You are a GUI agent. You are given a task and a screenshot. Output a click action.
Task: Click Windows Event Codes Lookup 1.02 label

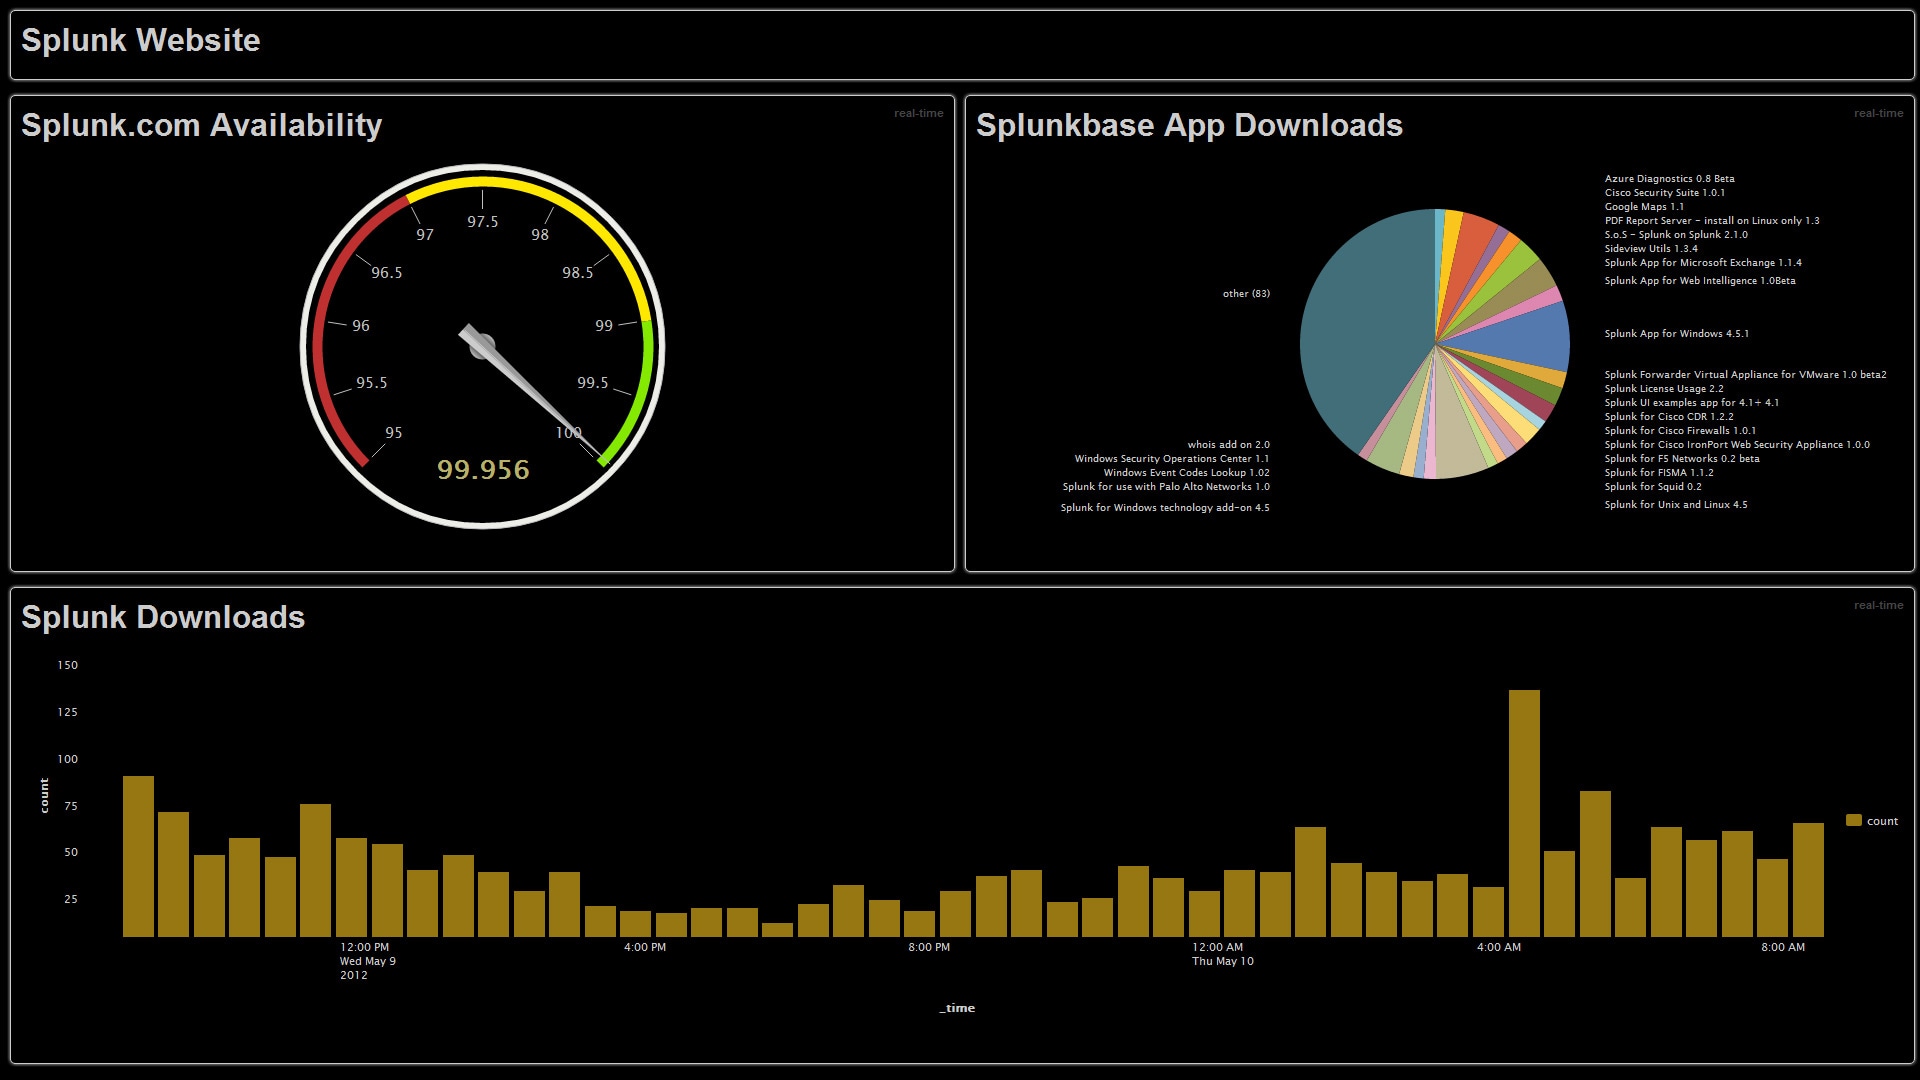click(x=1186, y=473)
